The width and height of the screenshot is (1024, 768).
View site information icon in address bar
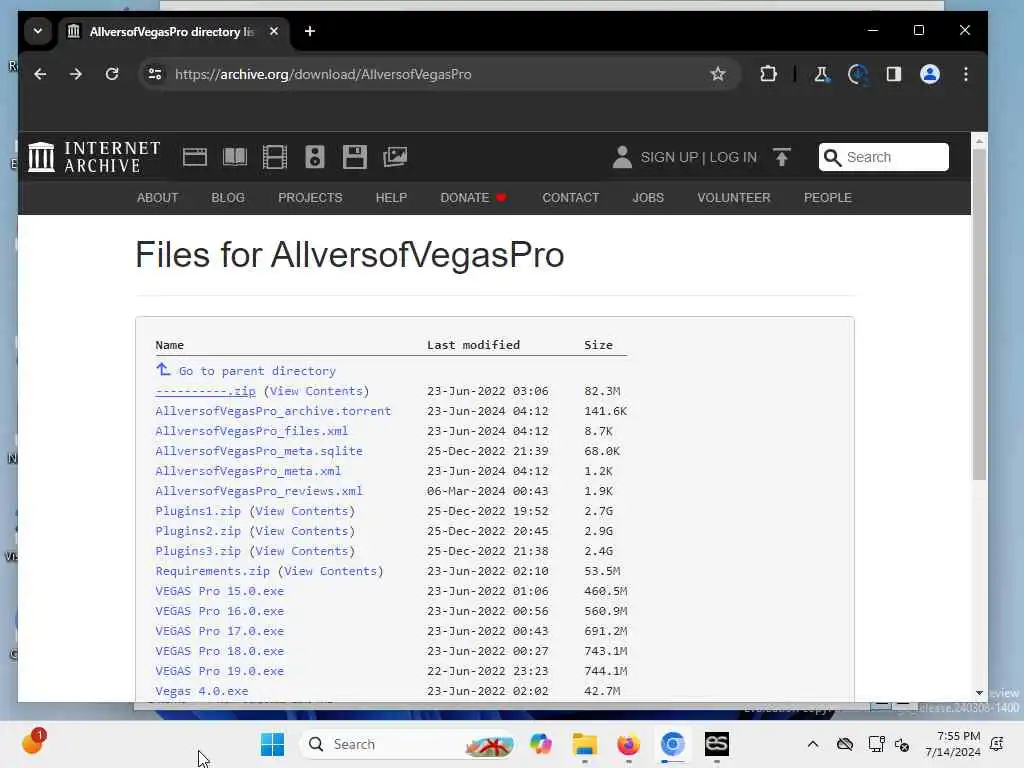(x=155, y=74)
